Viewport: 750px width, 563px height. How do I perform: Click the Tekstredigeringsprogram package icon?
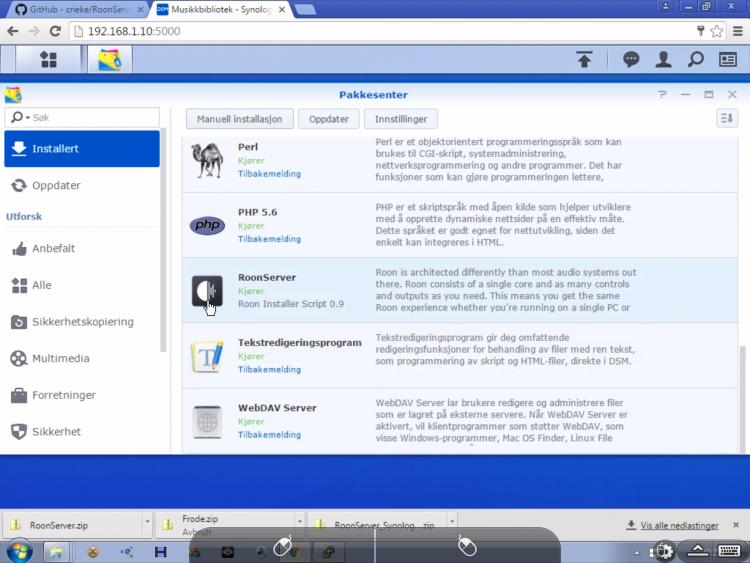207,356
